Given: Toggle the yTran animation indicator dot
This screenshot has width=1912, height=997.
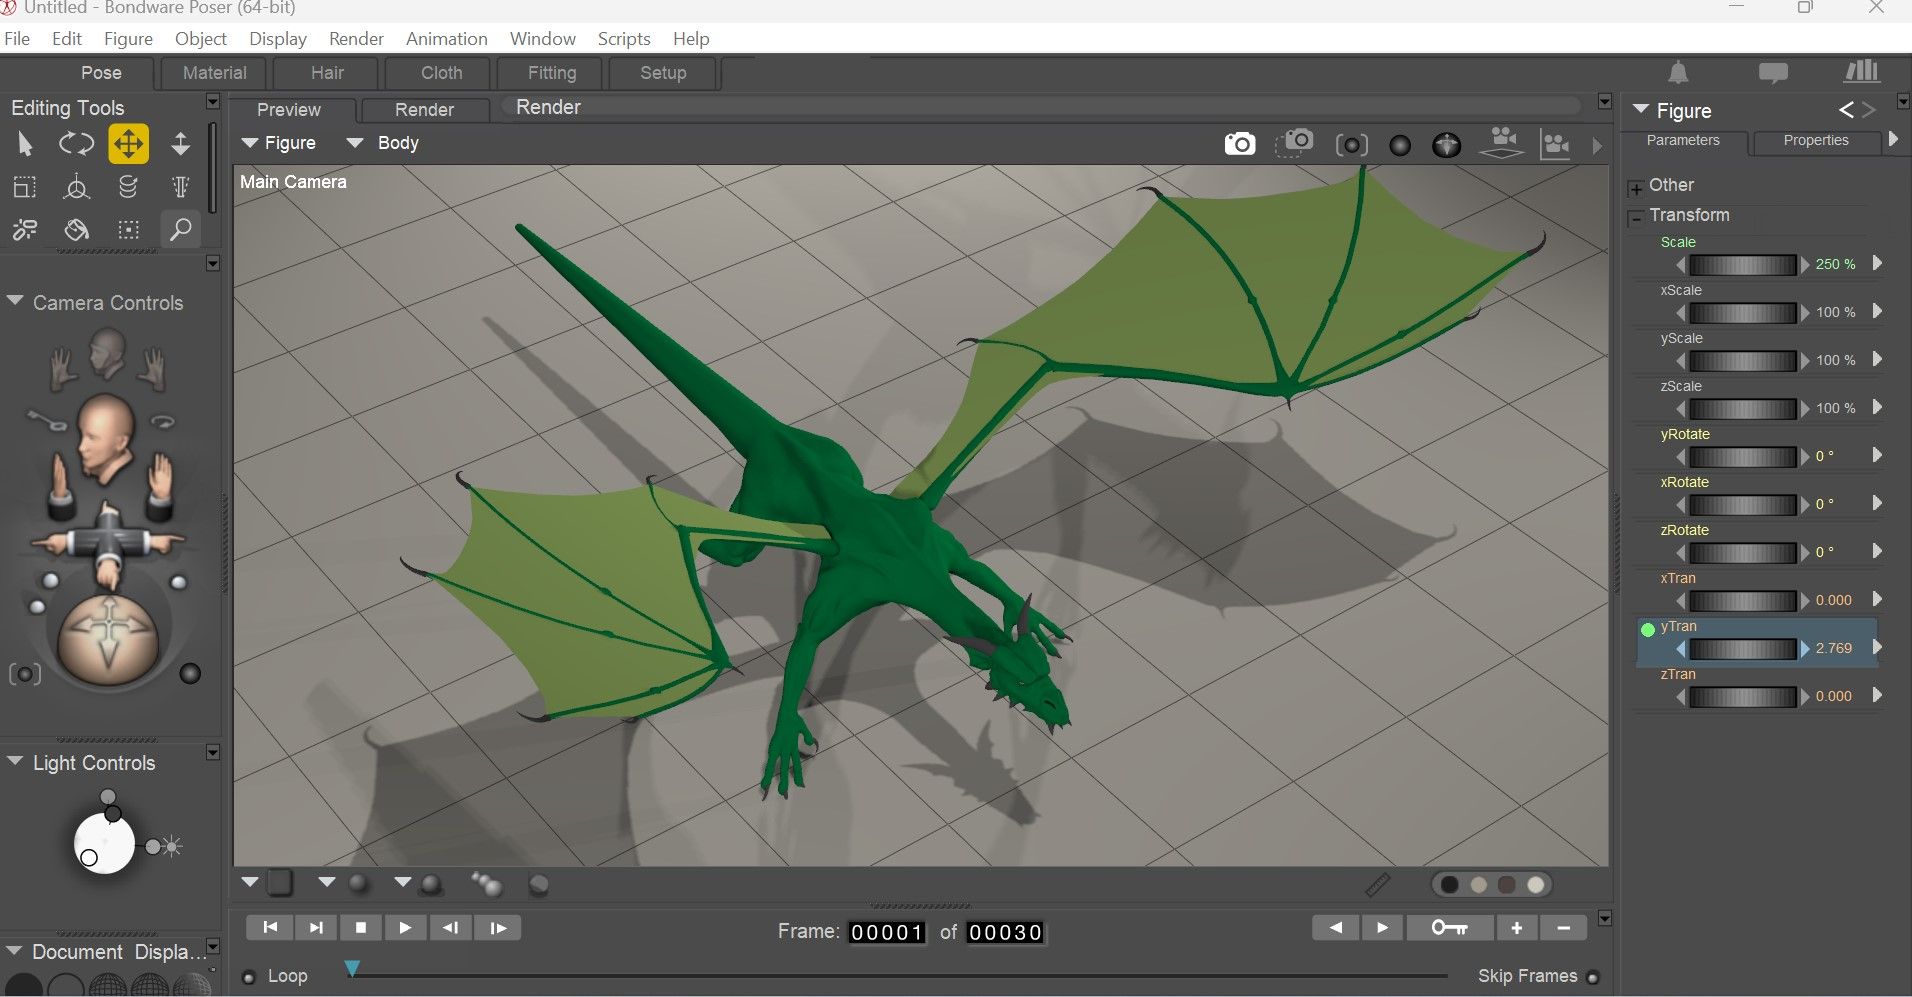Looking at the screenshot, I should [1648, 629].
